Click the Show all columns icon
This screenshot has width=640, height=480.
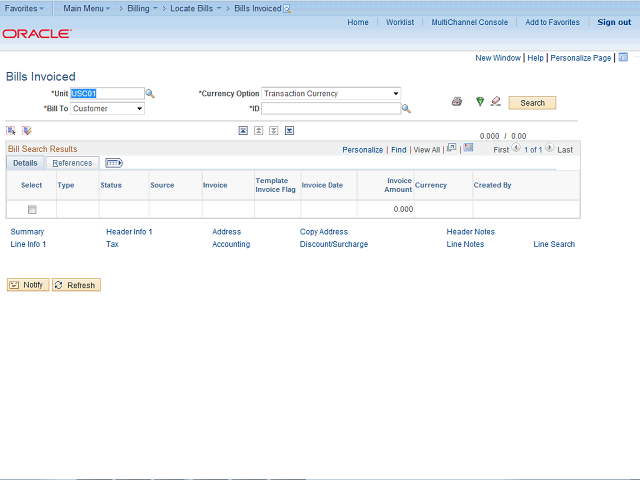113,163
